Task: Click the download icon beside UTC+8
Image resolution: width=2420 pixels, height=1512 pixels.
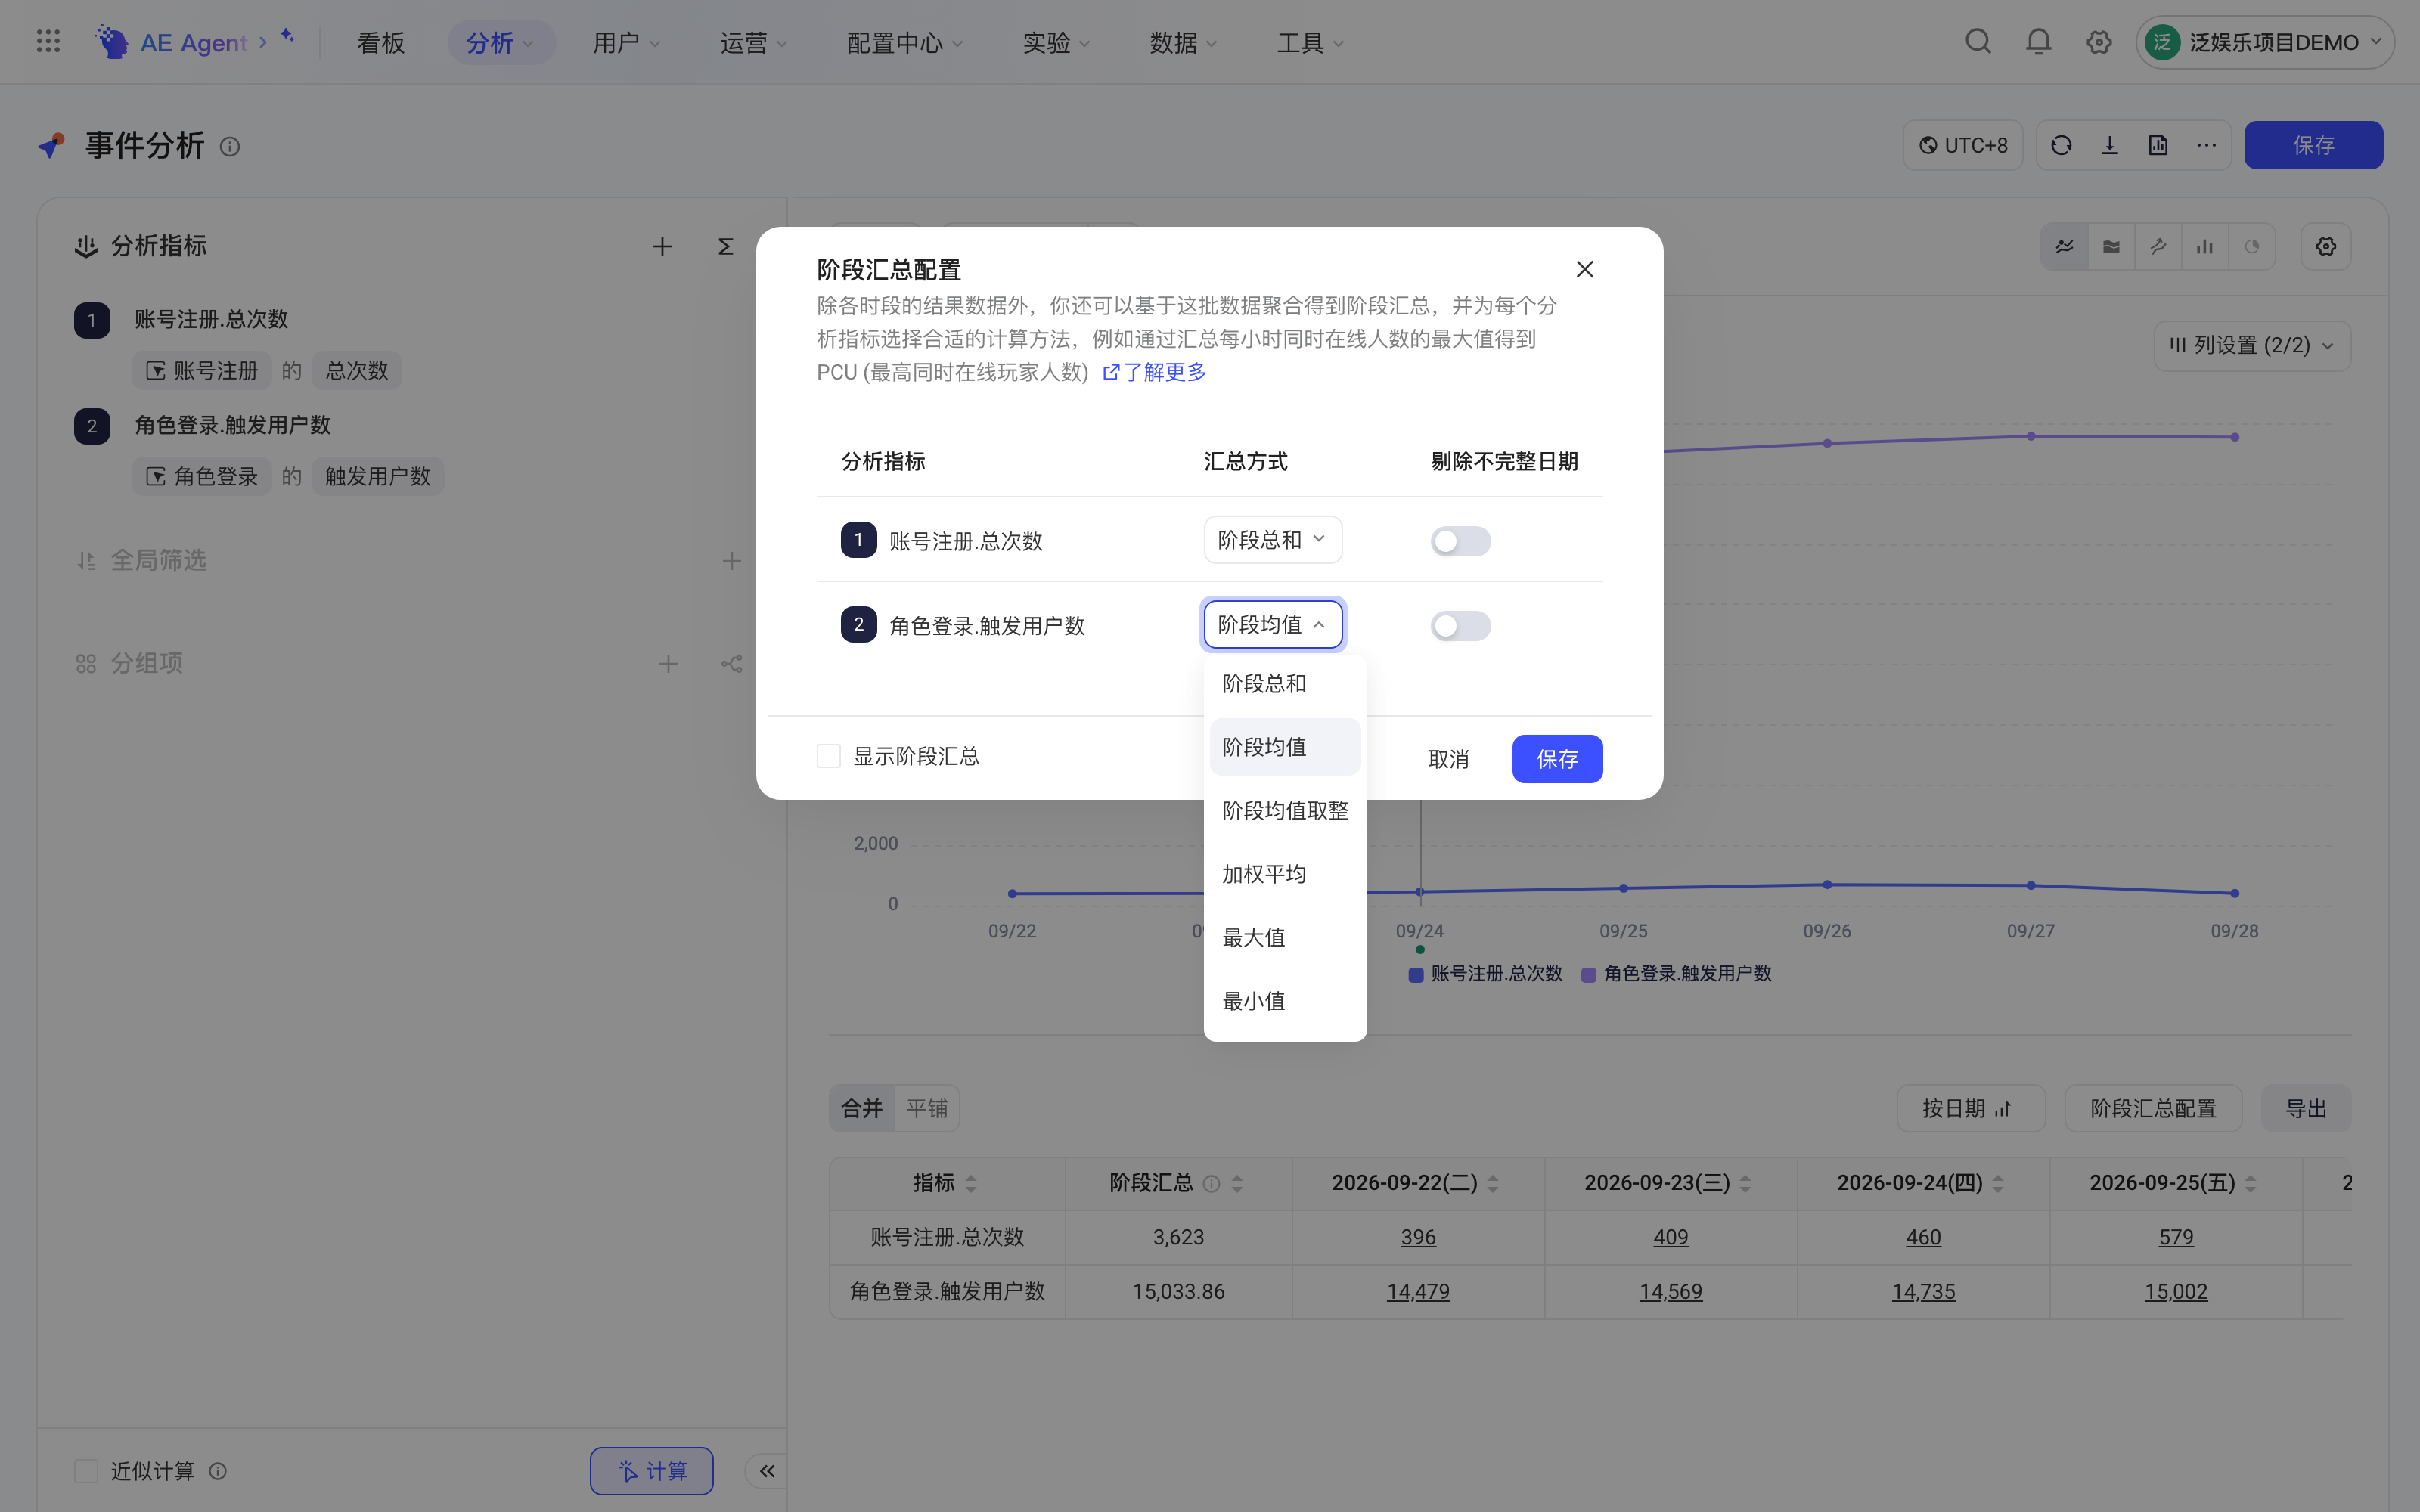Action: point(2109,146)
